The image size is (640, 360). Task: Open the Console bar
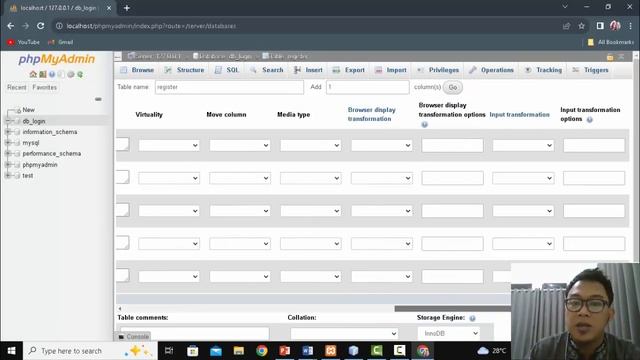(x=133, y=337)
